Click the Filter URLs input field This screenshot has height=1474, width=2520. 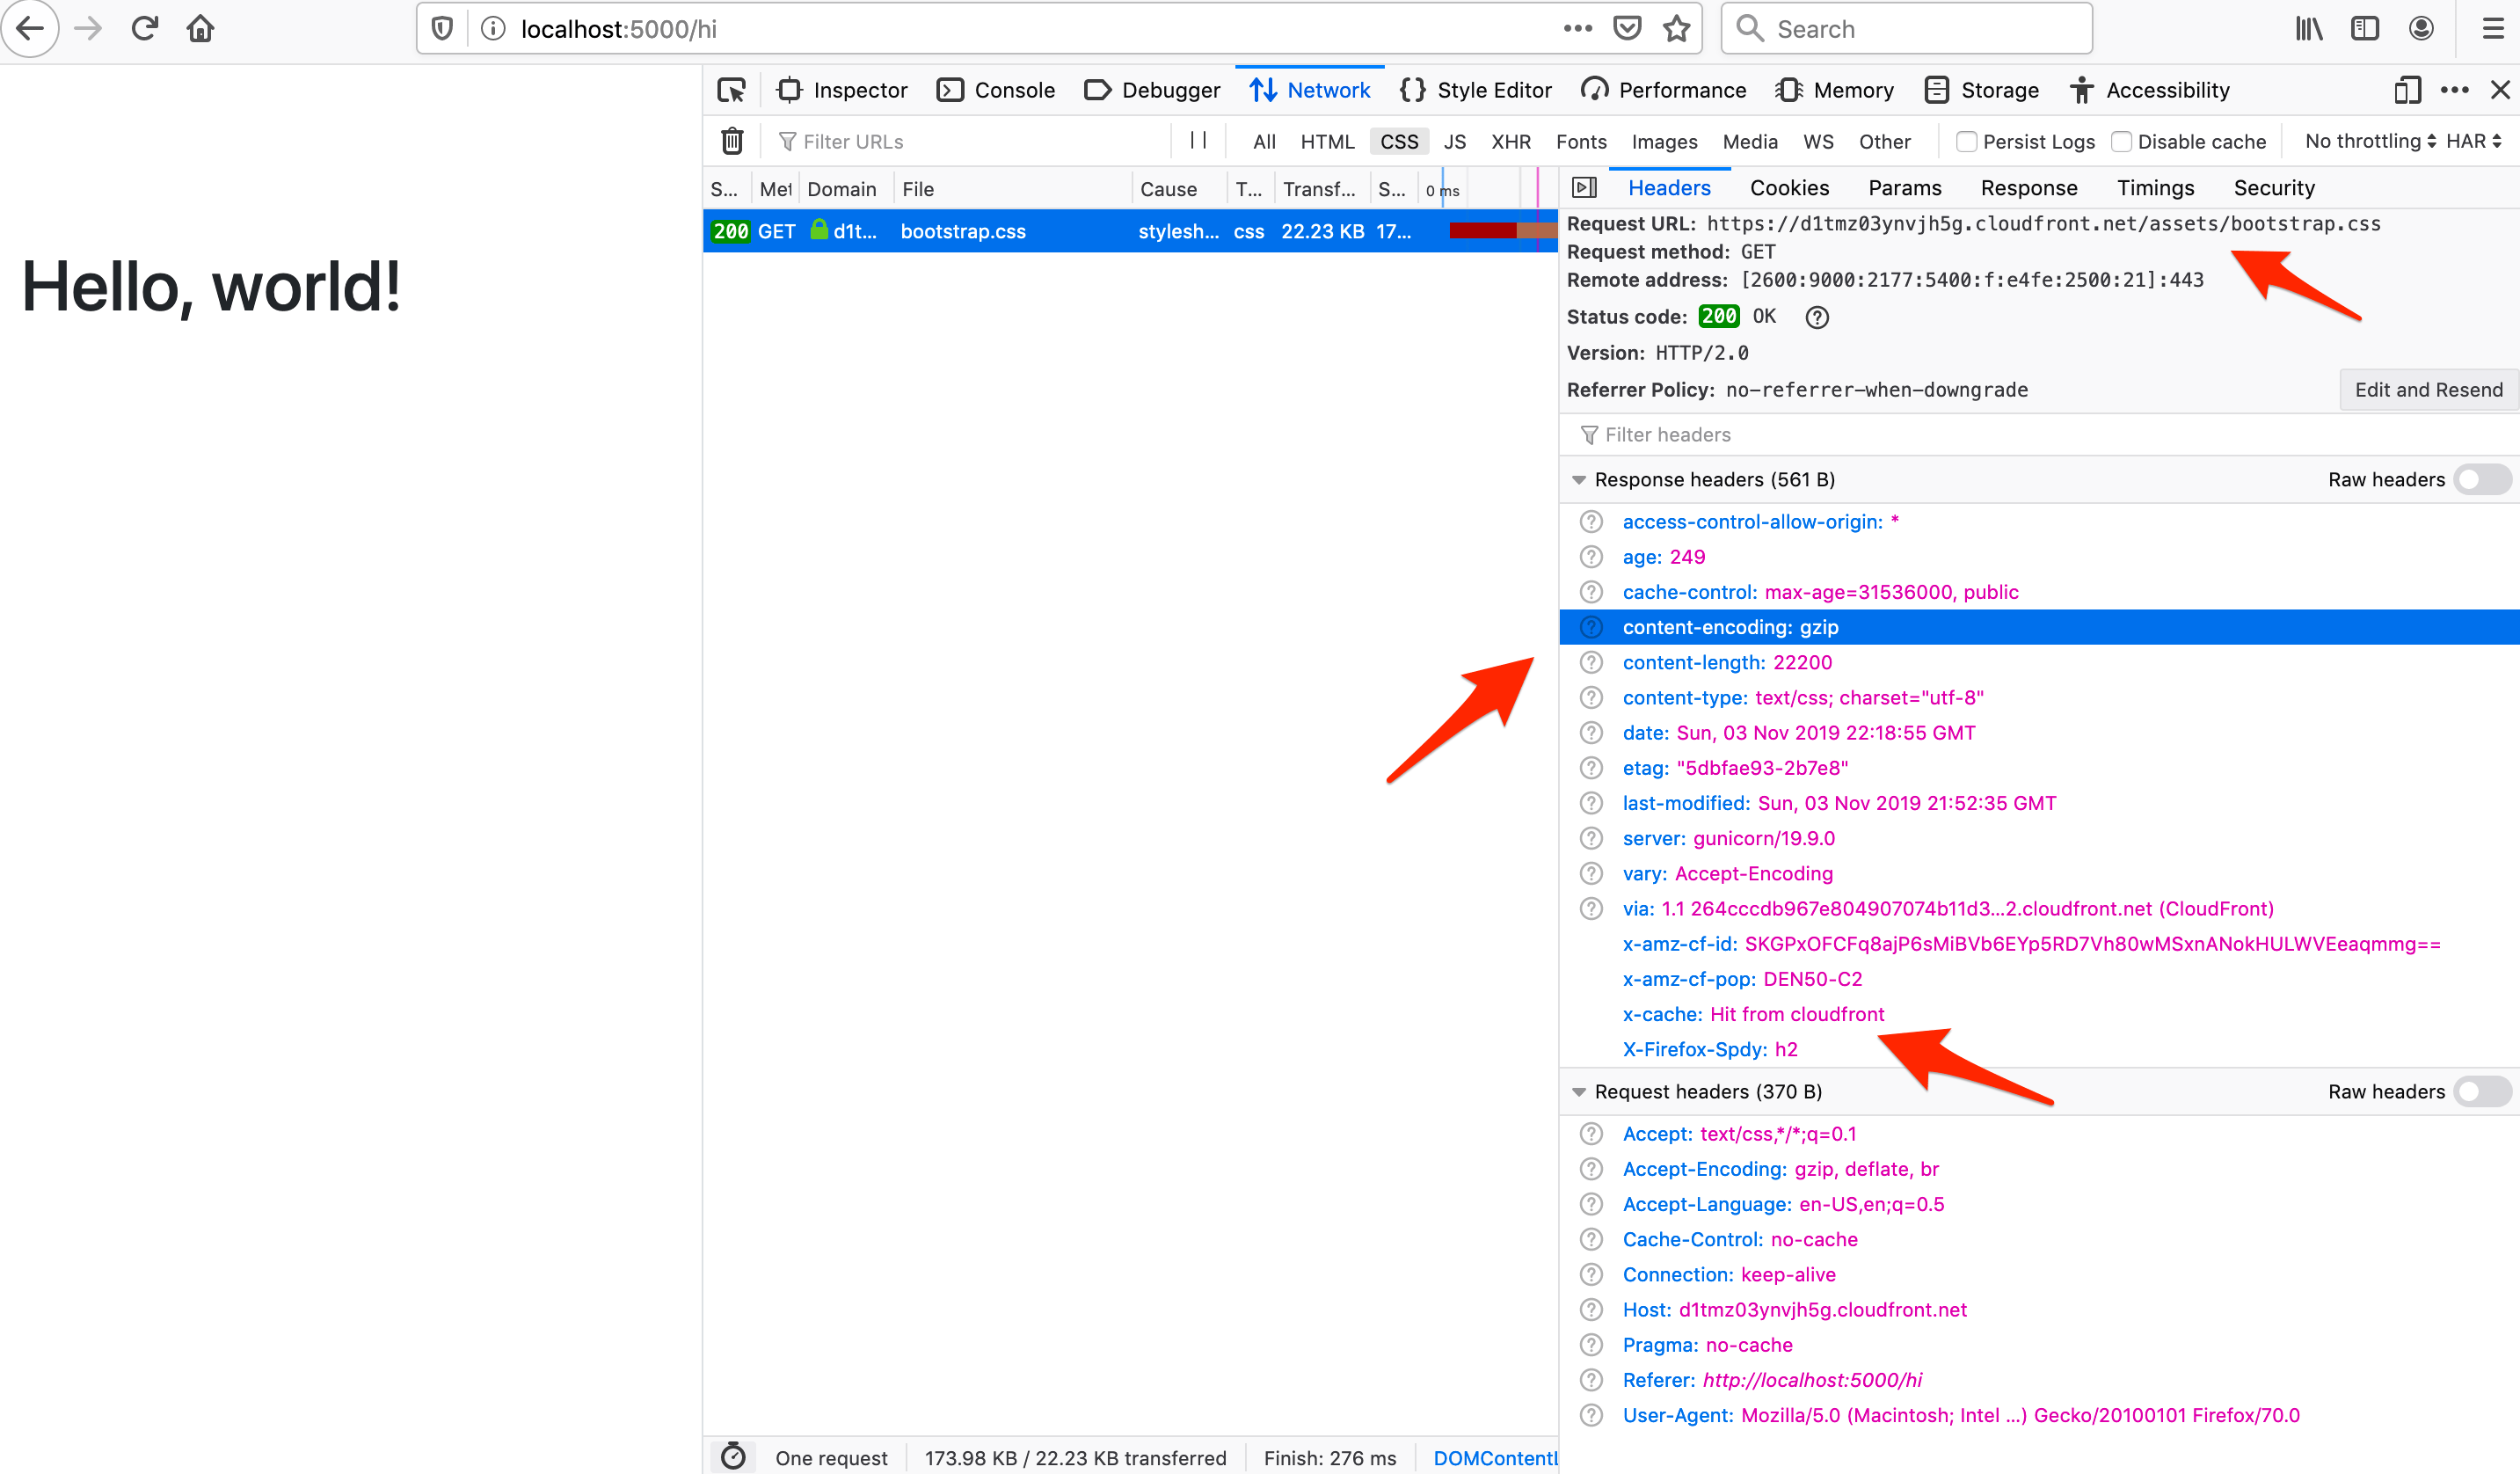pyautogui.click(x=900, y=140)
